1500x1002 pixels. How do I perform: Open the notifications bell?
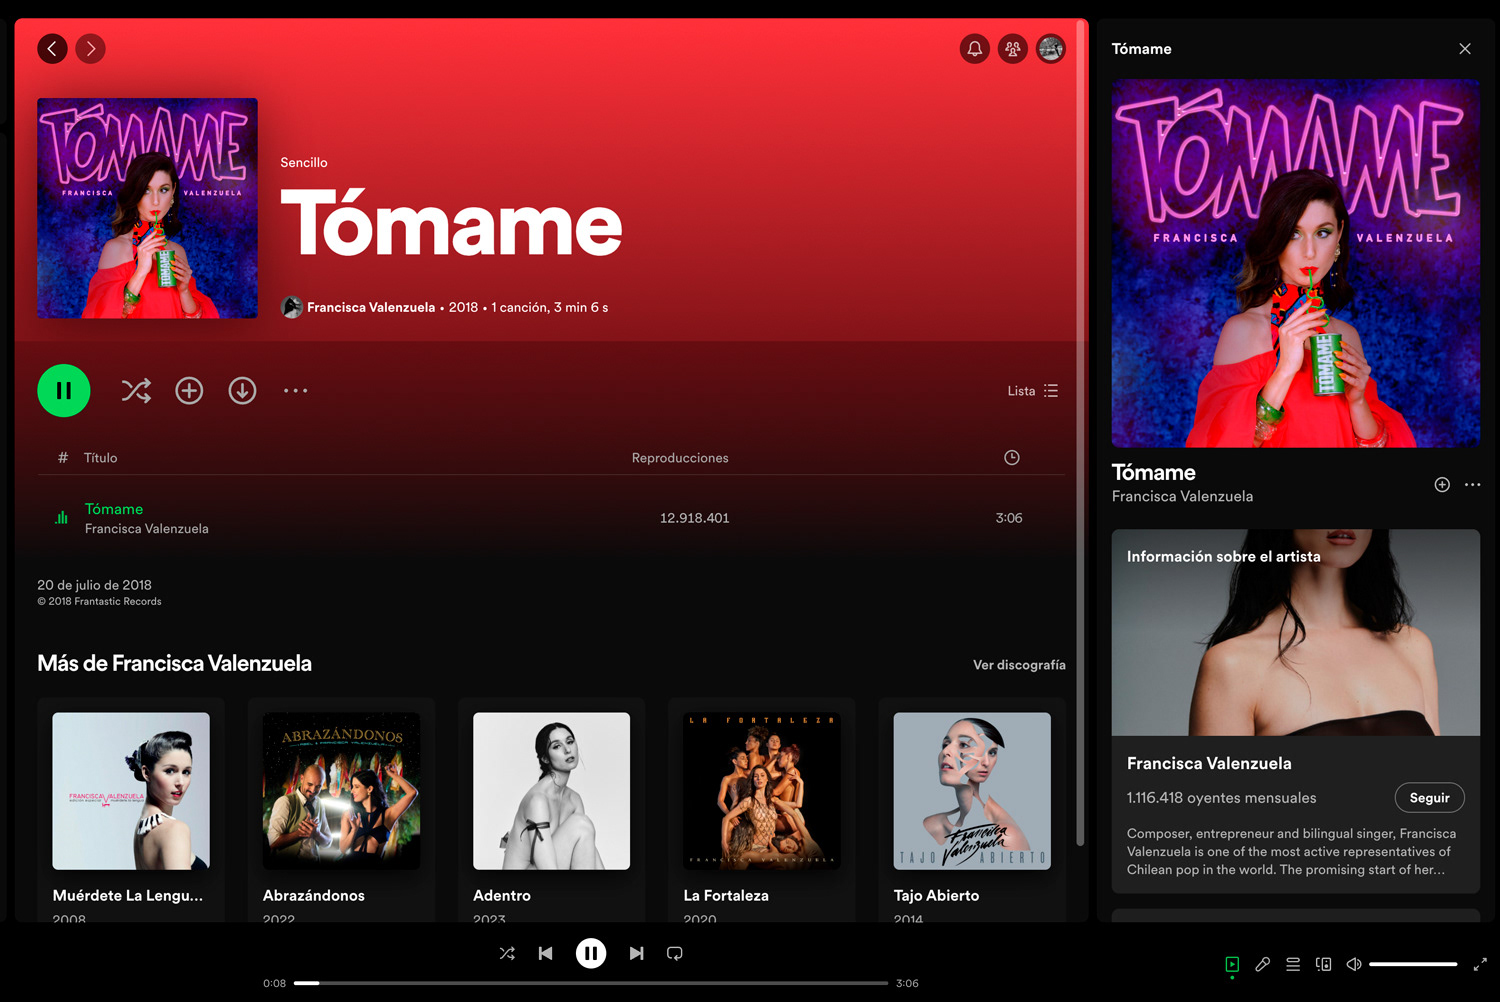coord(974,48)
